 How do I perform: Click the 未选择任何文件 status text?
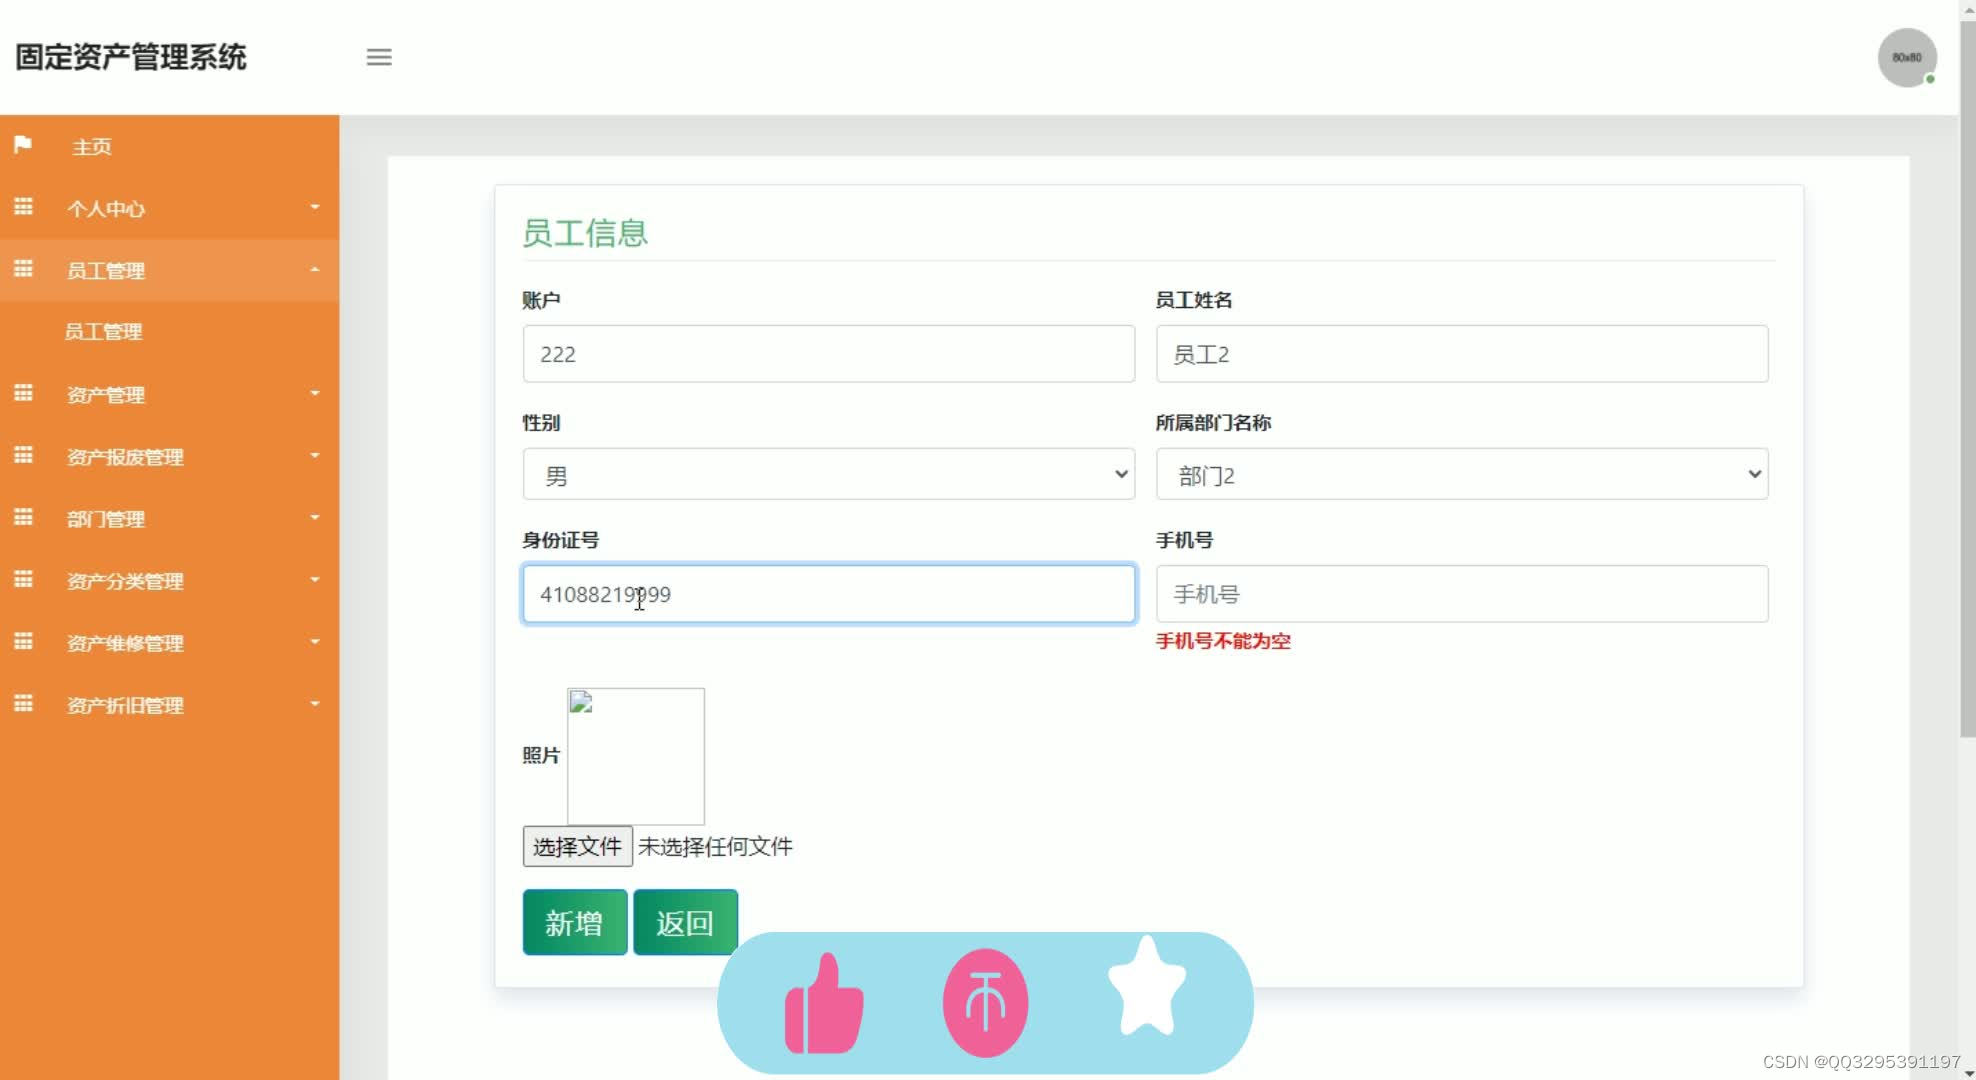[x=715, y=847]
